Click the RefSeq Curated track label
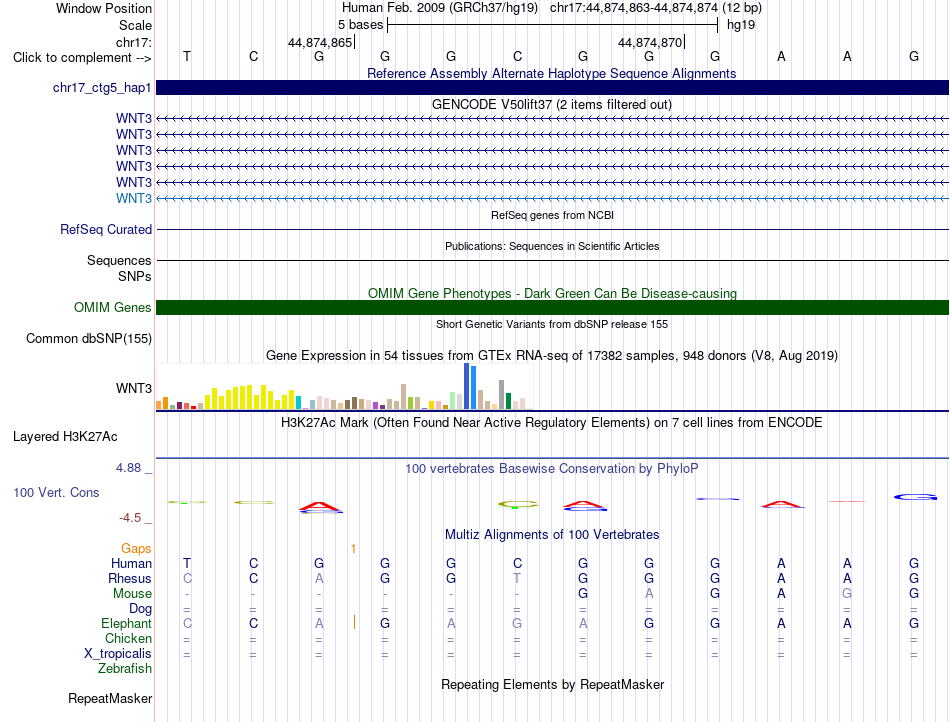The height and width of the screenshot is (722, 950). pyautogui.click(x=106, y=230)
